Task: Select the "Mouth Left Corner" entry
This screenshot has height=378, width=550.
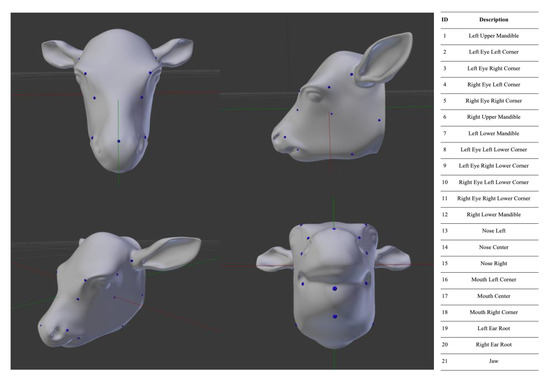Action: point(494,279)
